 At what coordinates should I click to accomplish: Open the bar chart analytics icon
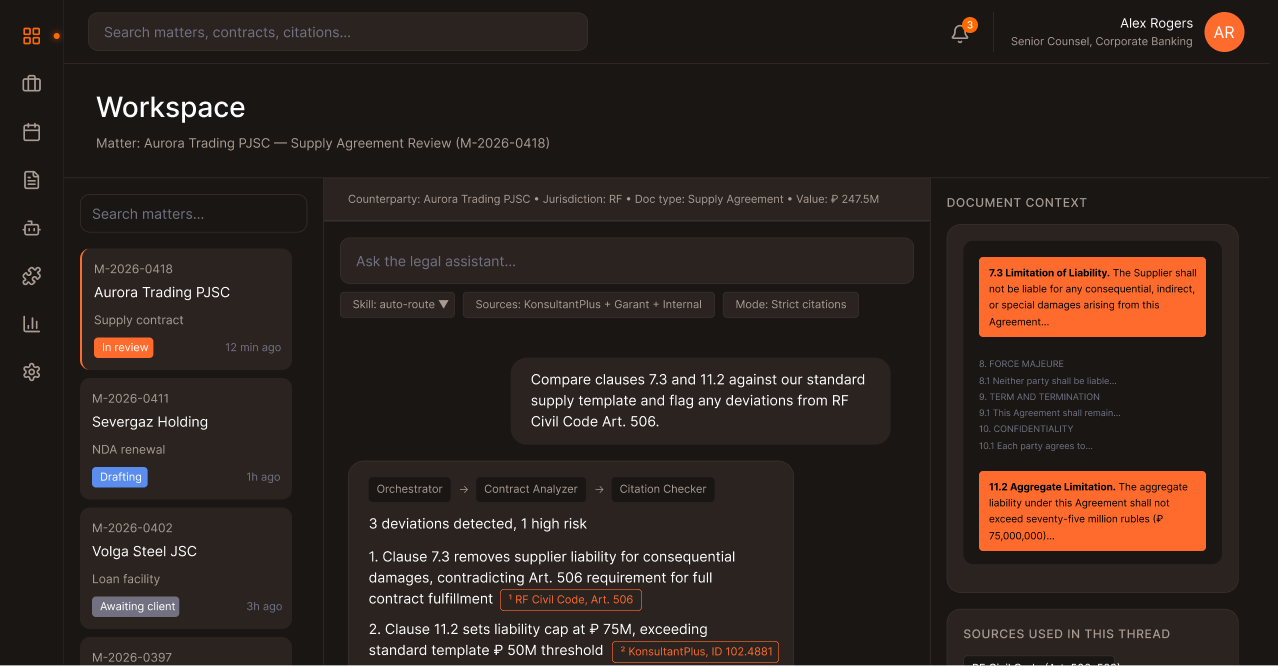[32, 324]
